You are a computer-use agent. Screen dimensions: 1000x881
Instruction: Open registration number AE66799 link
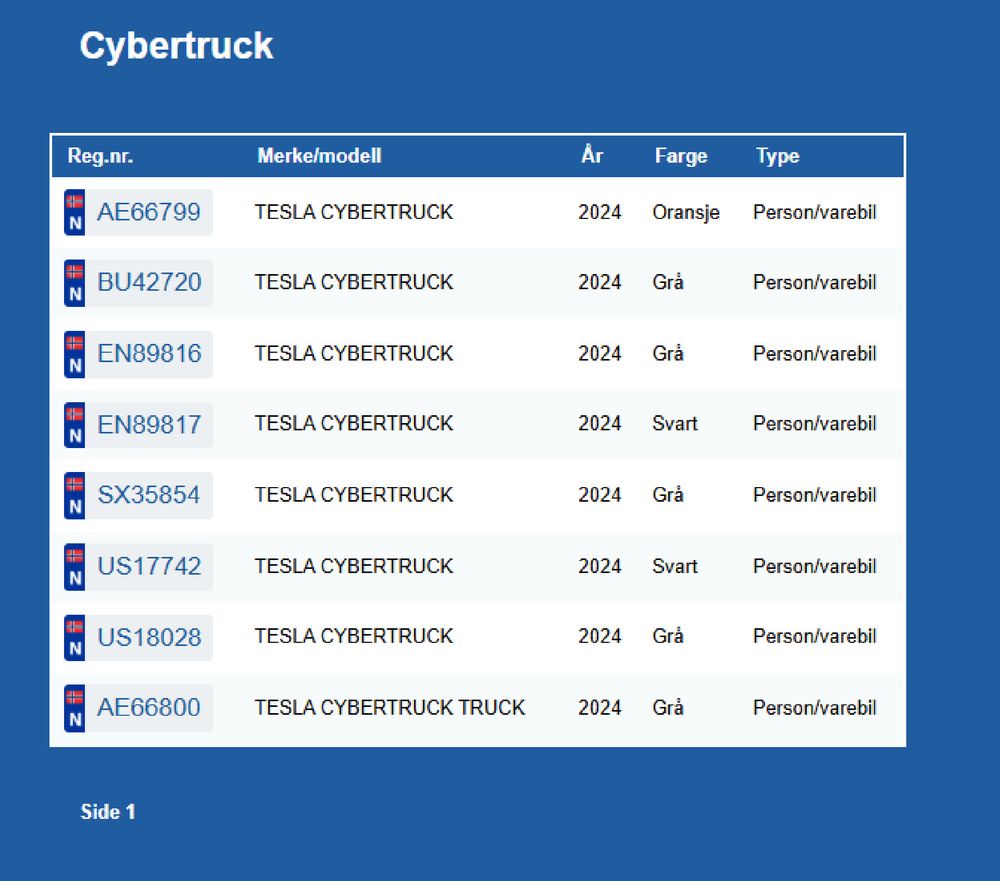pyautogui.click(x=148, y=212)
